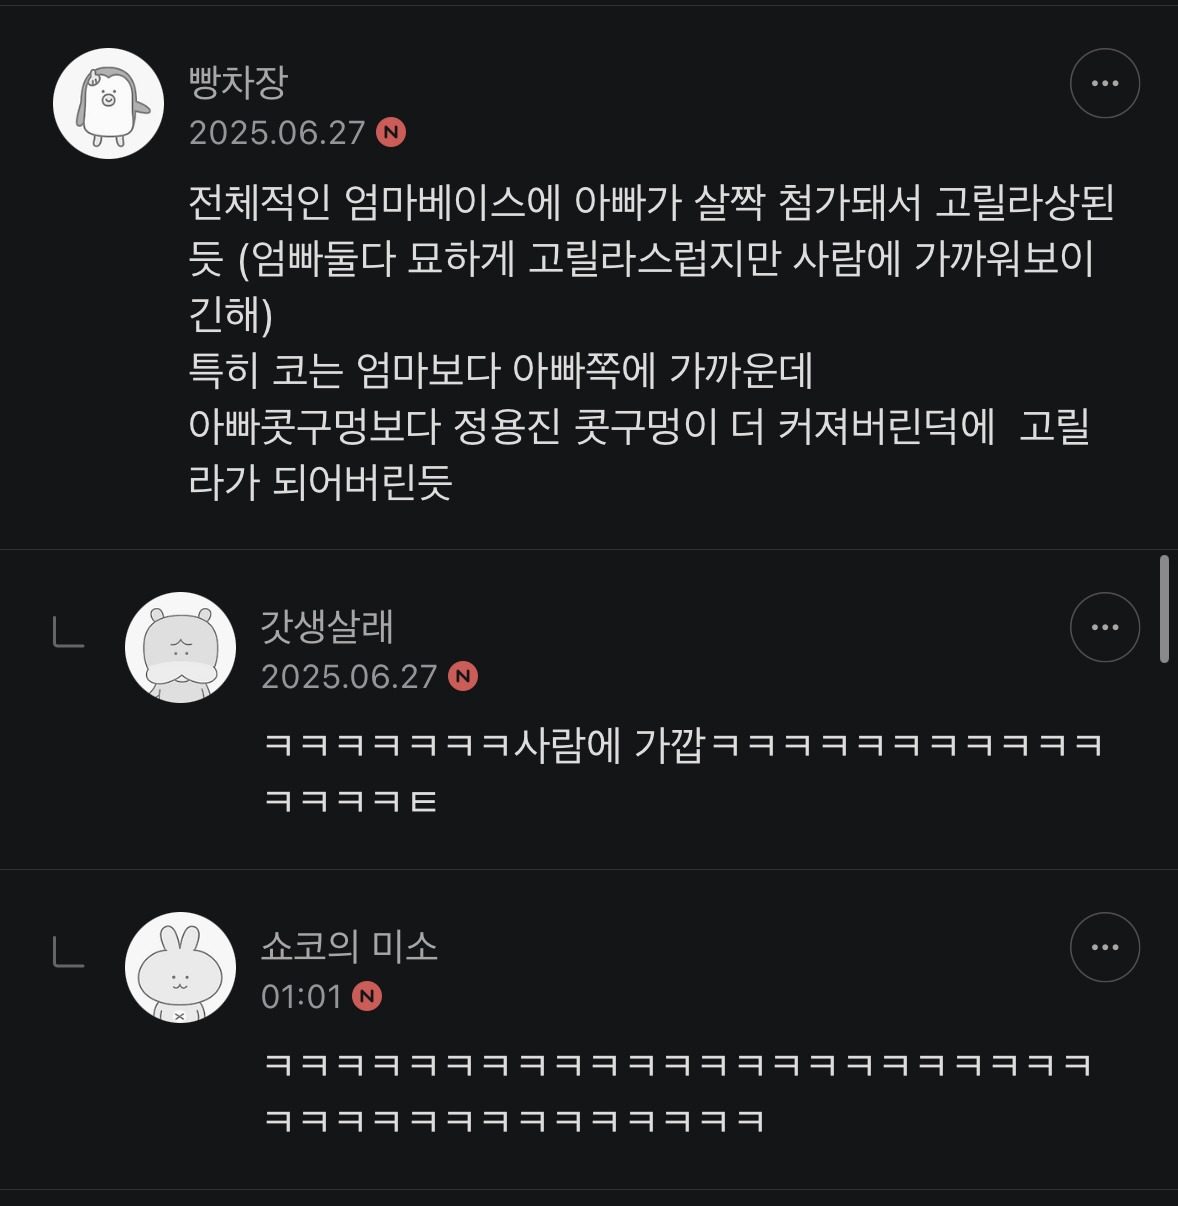1178x1206 pixels.
Task: Open more options for 쇼코의 미소's reply
Action: [x=1105, y=947]
